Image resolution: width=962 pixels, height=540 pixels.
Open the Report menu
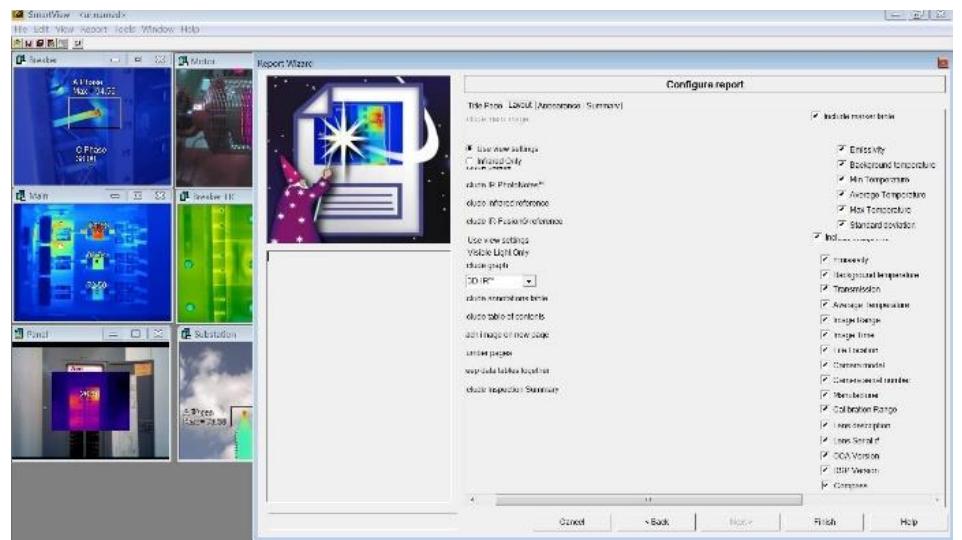coord(93,29)
